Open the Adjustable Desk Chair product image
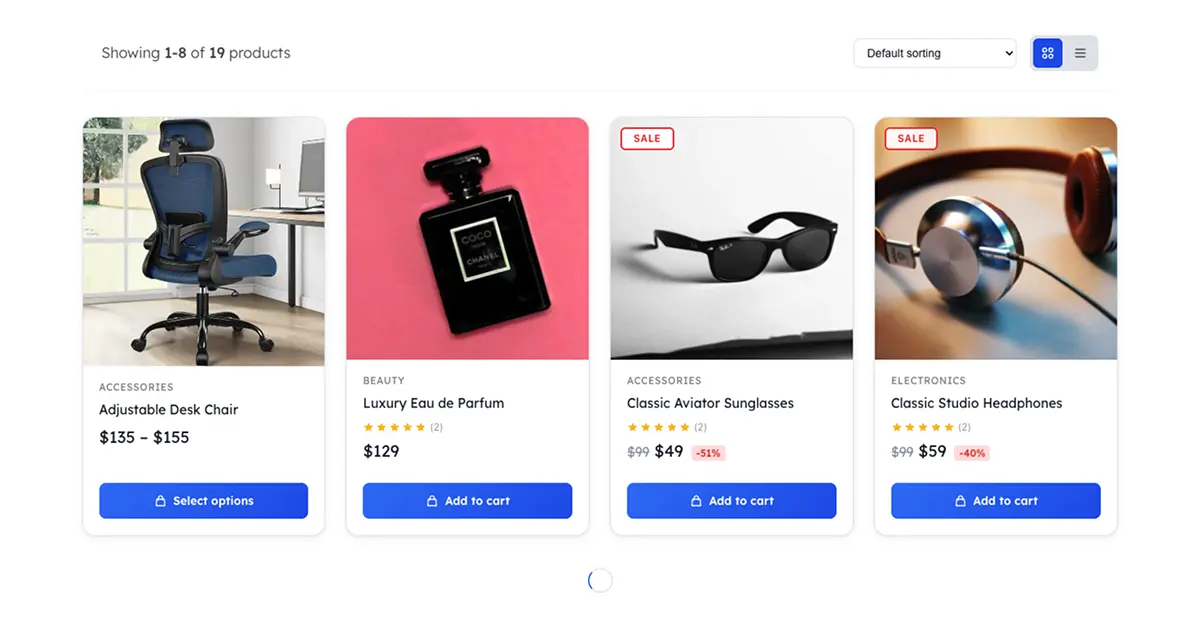This screenshot has height=628, width=1200. 204,241
